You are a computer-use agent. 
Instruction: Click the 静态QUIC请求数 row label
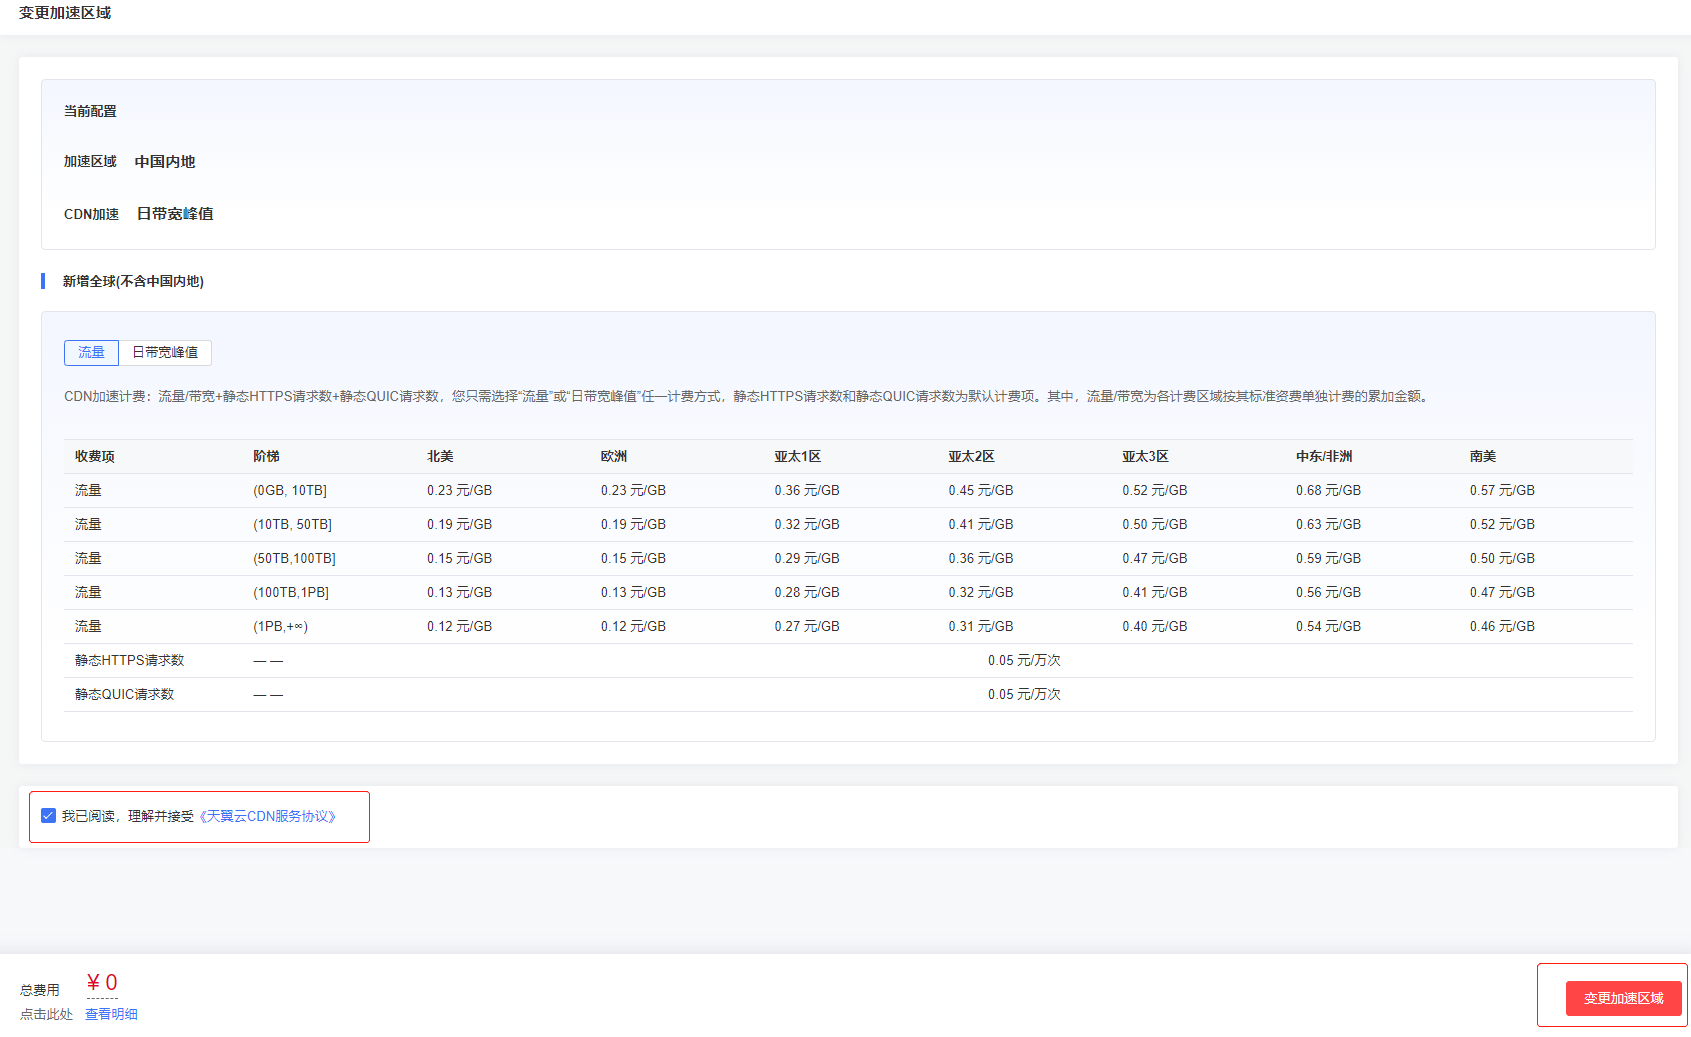coord(124,694)
